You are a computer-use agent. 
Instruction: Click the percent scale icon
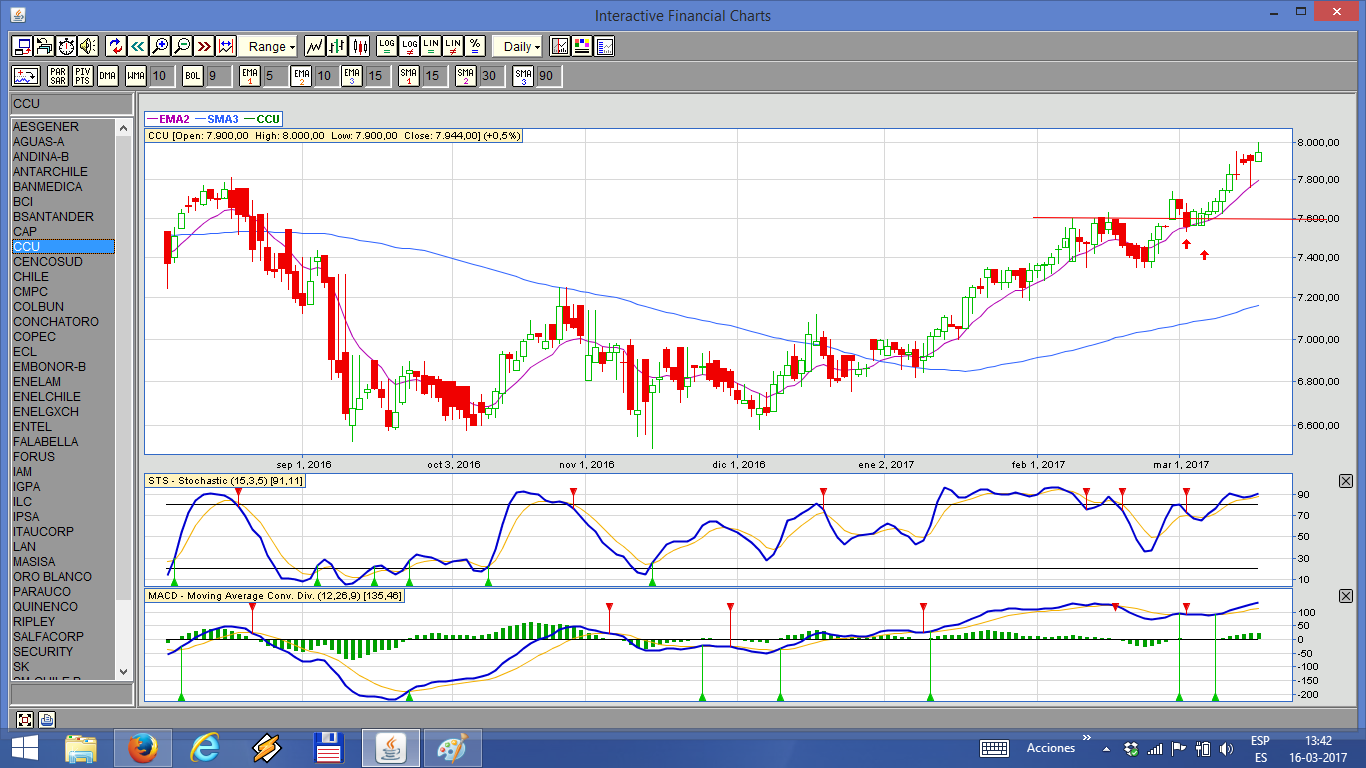475,46
